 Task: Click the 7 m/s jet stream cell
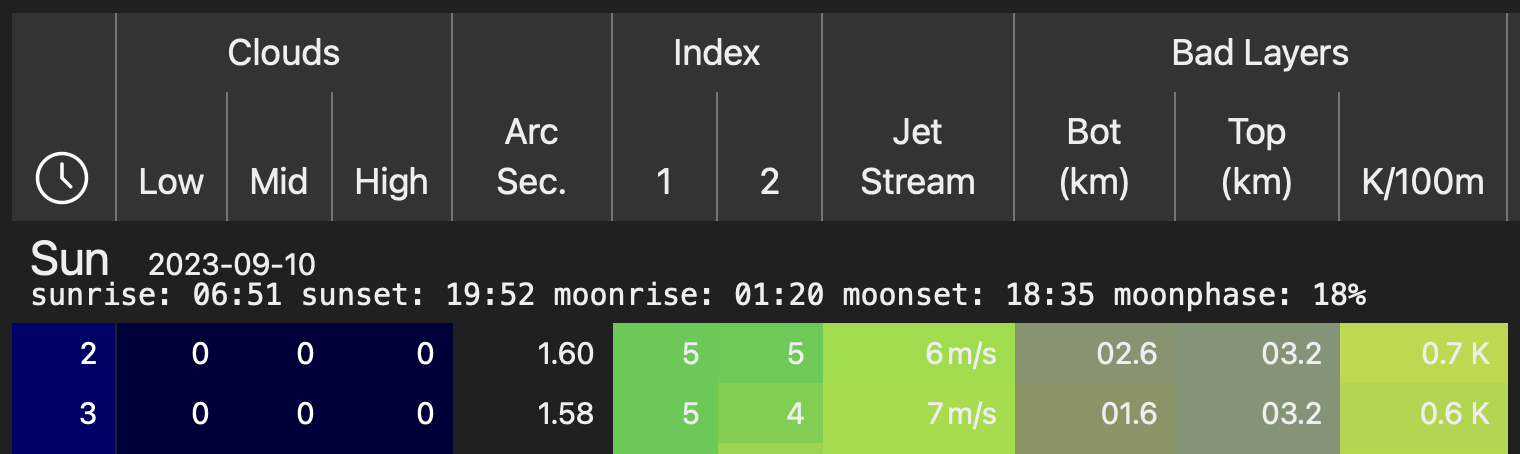(x=918, y=413)
